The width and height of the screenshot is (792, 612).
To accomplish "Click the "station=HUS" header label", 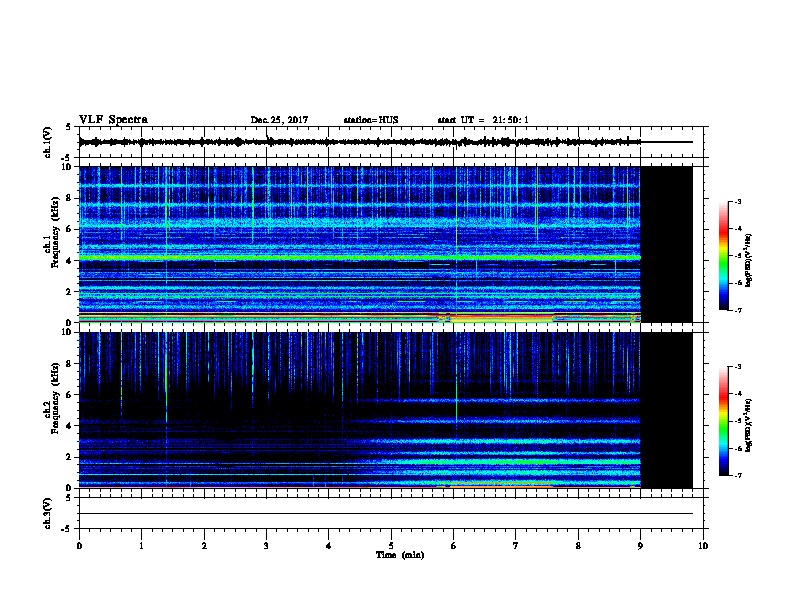I will click(371, 120).
